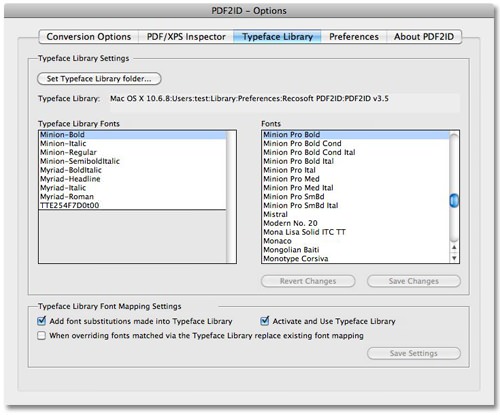This screenshot has width=500, height=415.
Task: Select Minion Pro Med font
Action: (356, 179)
